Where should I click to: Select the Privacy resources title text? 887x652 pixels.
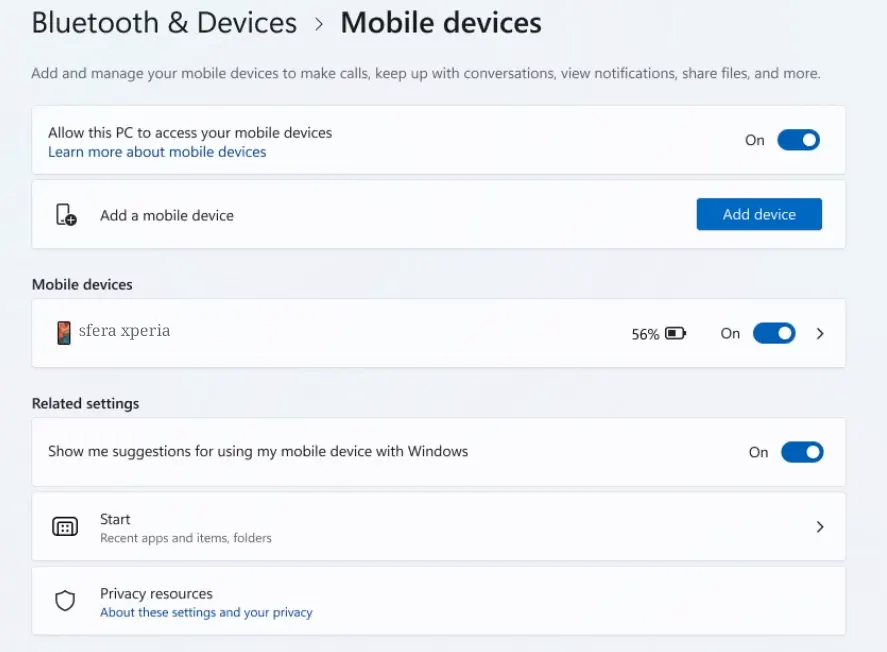click(x=156, y=593)
